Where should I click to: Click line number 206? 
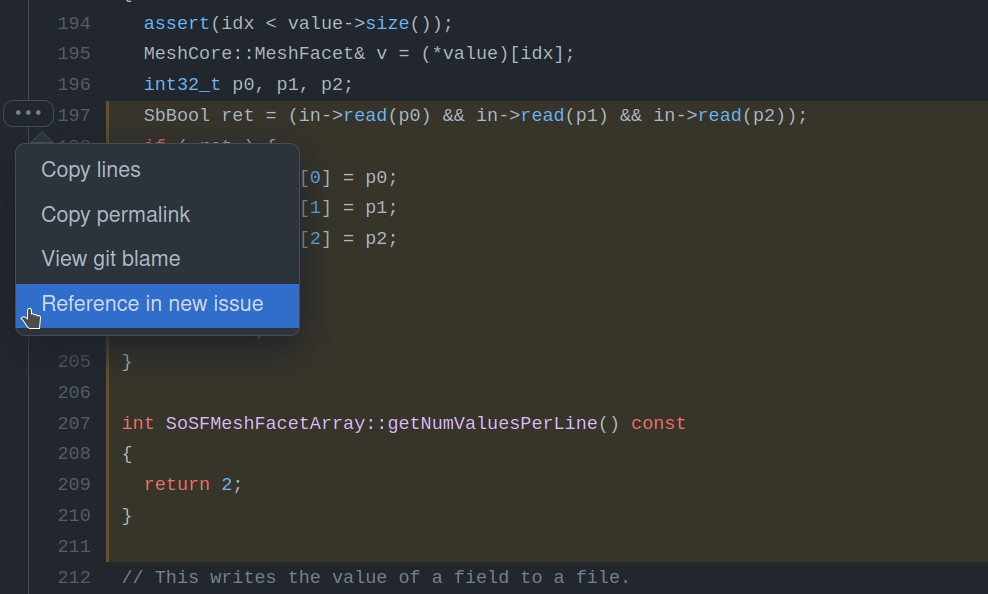point(73,392)
